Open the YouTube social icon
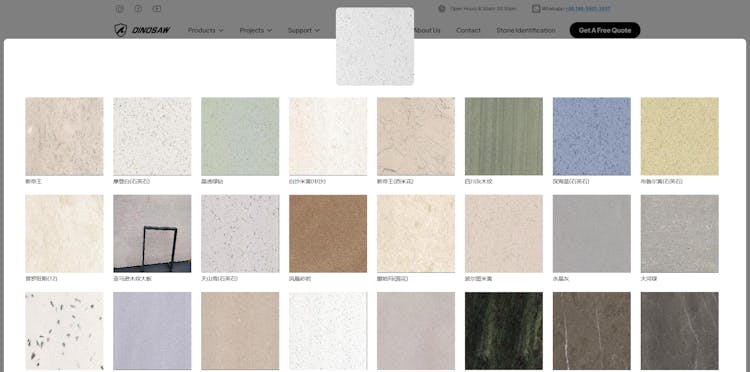 [x=157, y=9]
